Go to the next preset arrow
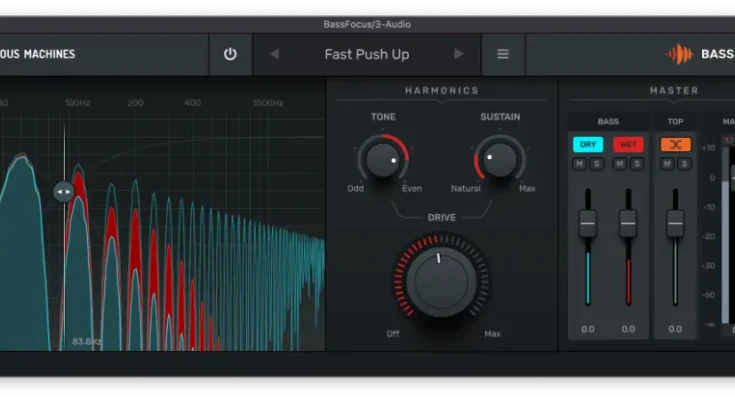This screenshot has height=400, width=735. [459, 54]
